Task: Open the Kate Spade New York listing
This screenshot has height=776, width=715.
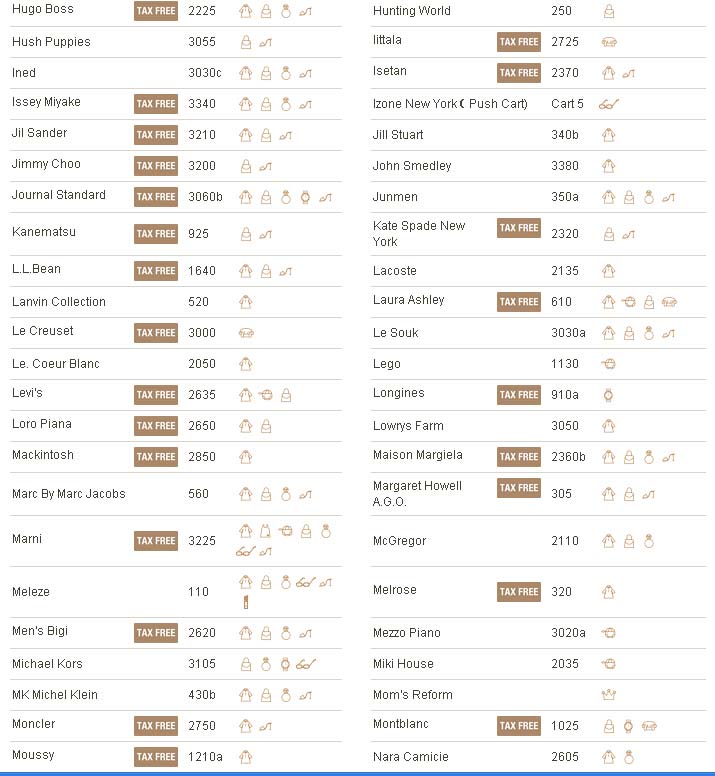Action: [x=419, y=233]
